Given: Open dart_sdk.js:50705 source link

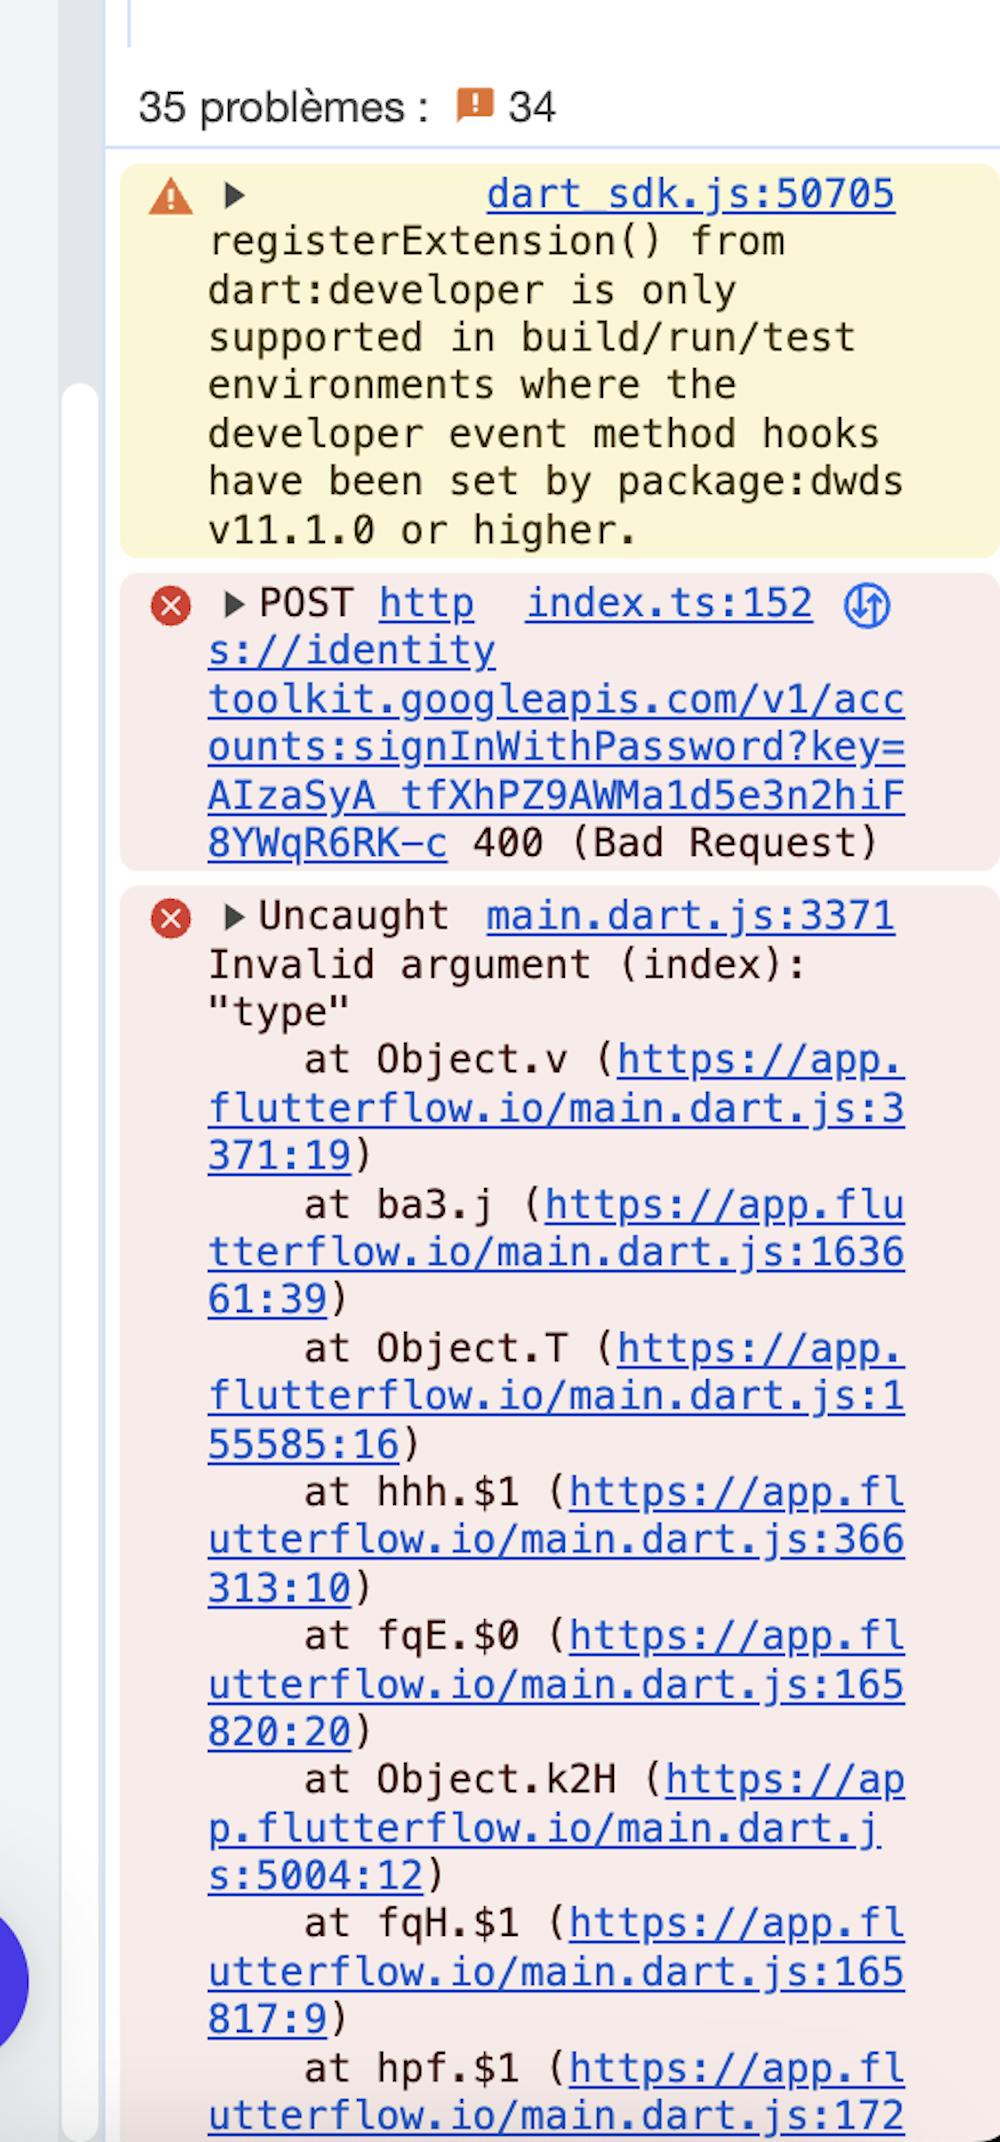Looking at the screenshot, I should coord(691,194).
